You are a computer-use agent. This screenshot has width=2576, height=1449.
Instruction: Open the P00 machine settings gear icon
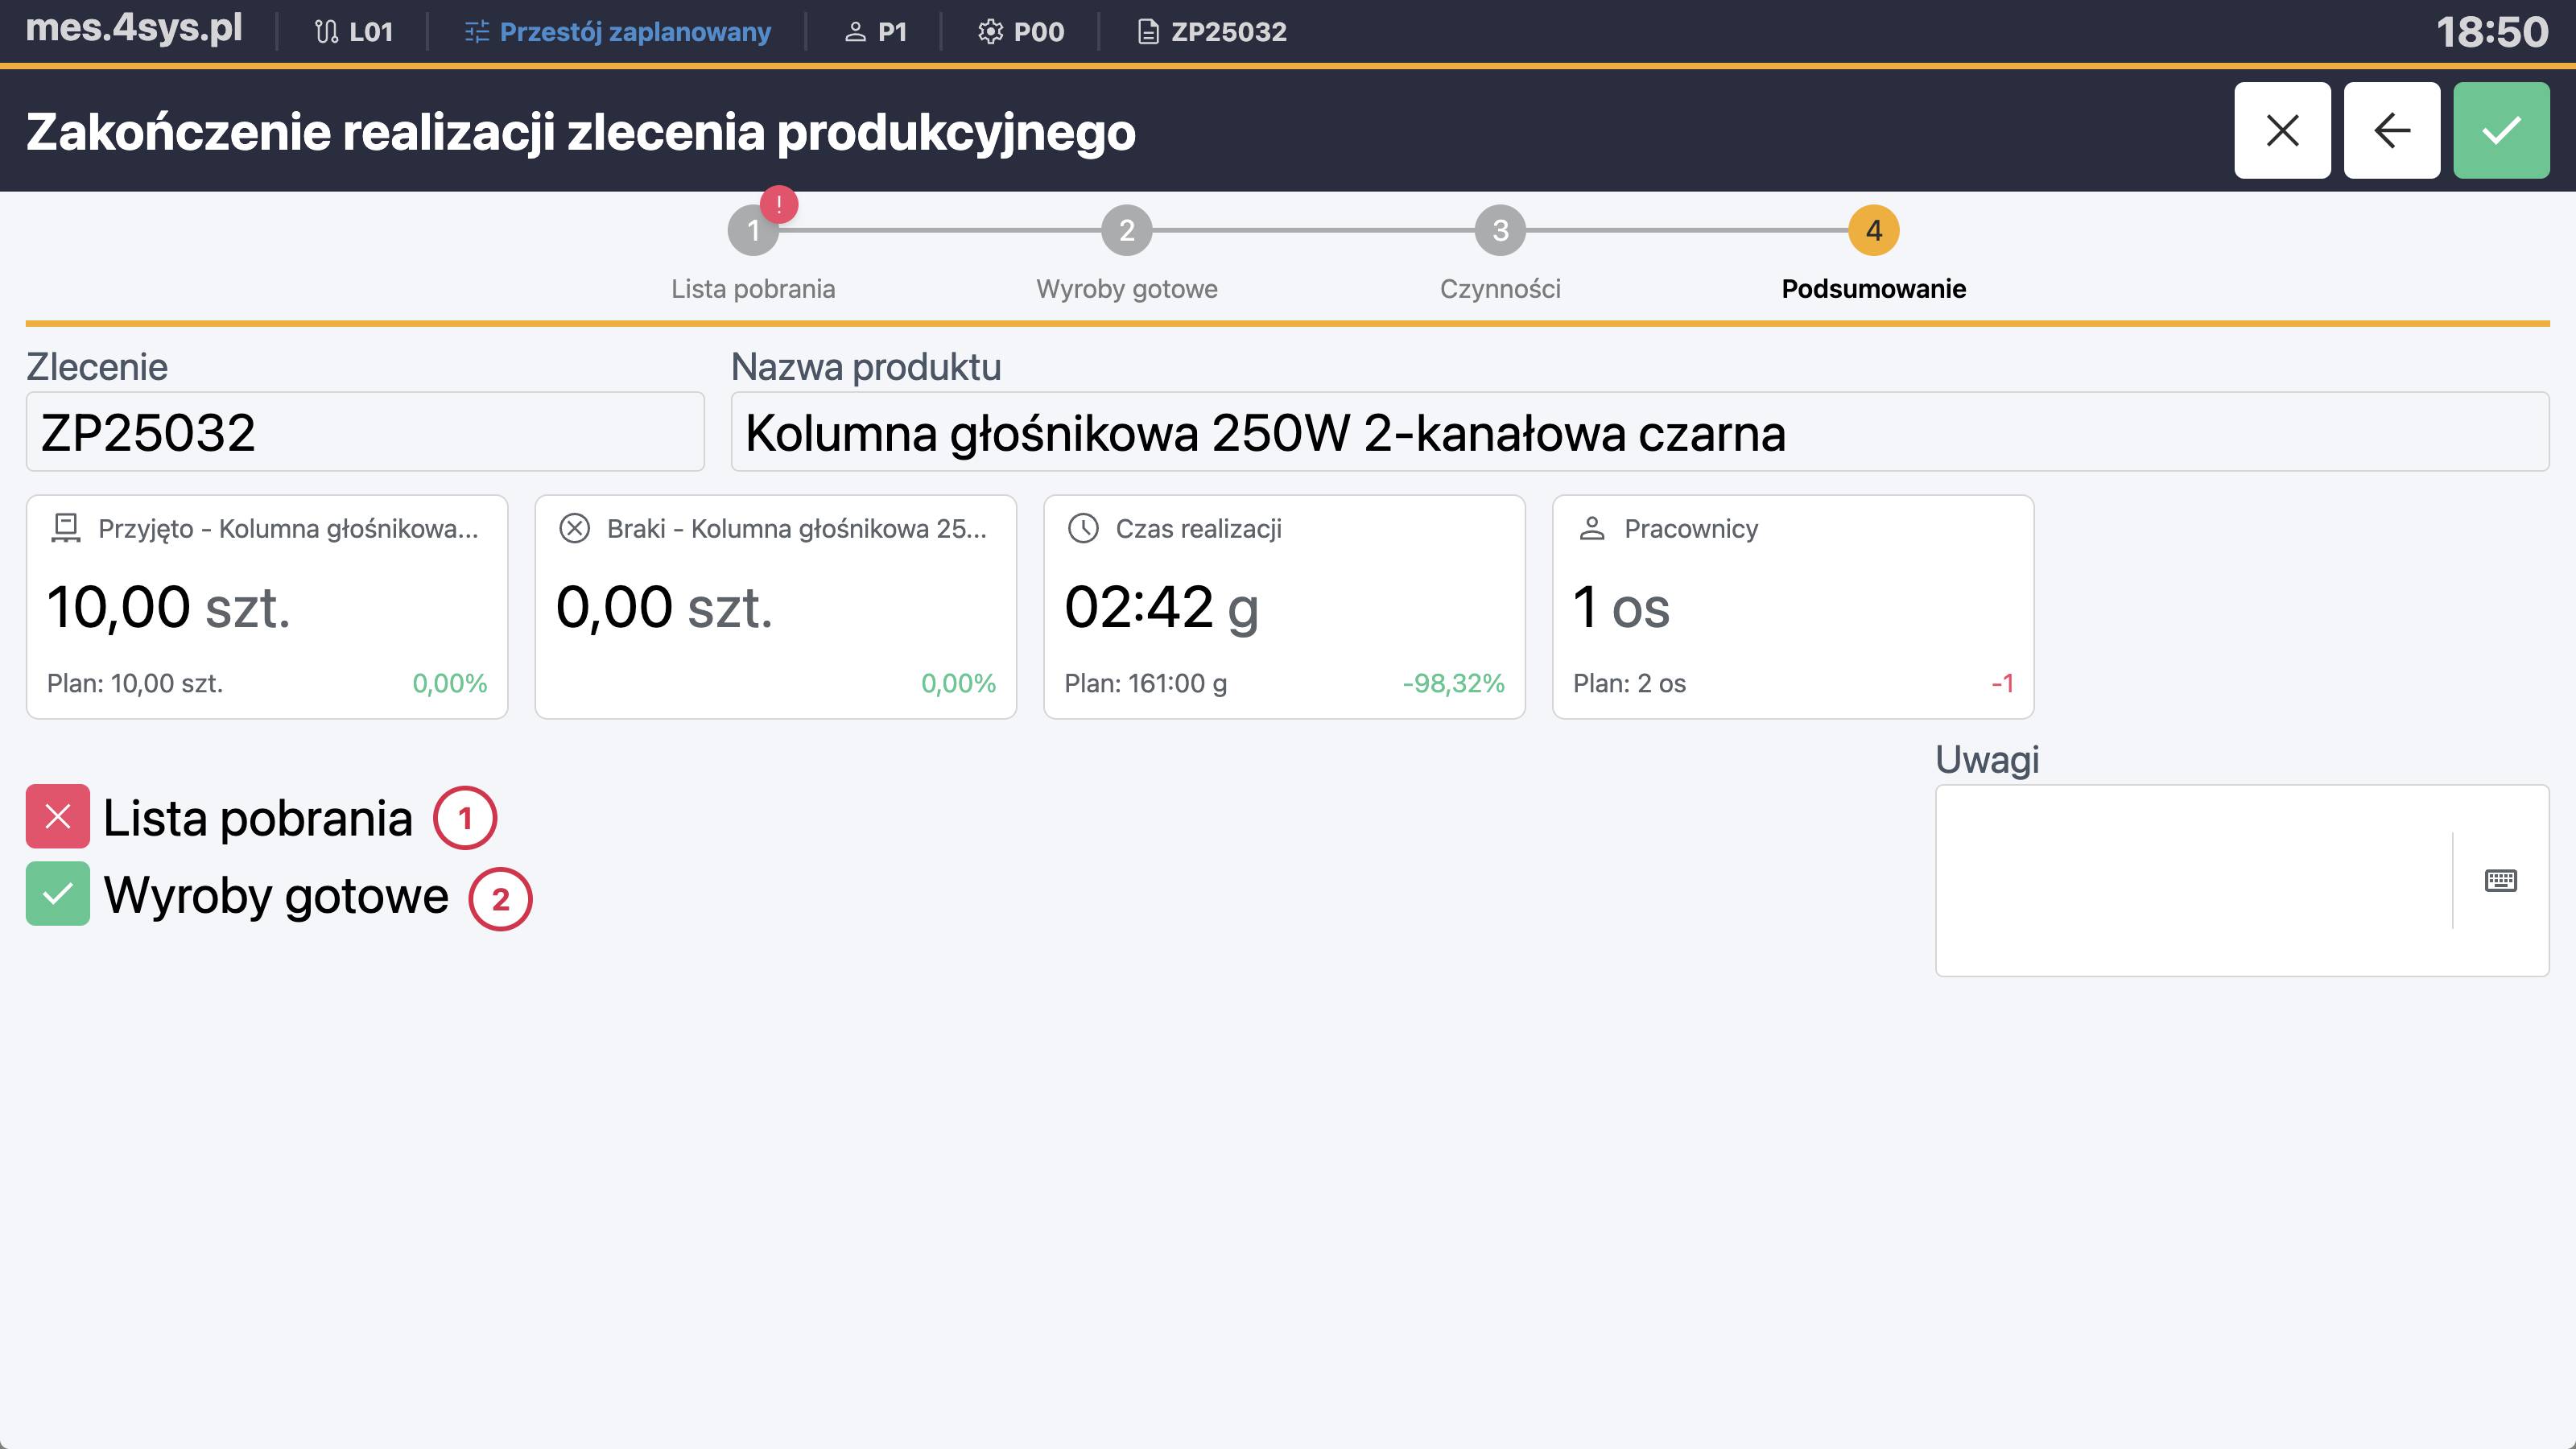[990, 31]
